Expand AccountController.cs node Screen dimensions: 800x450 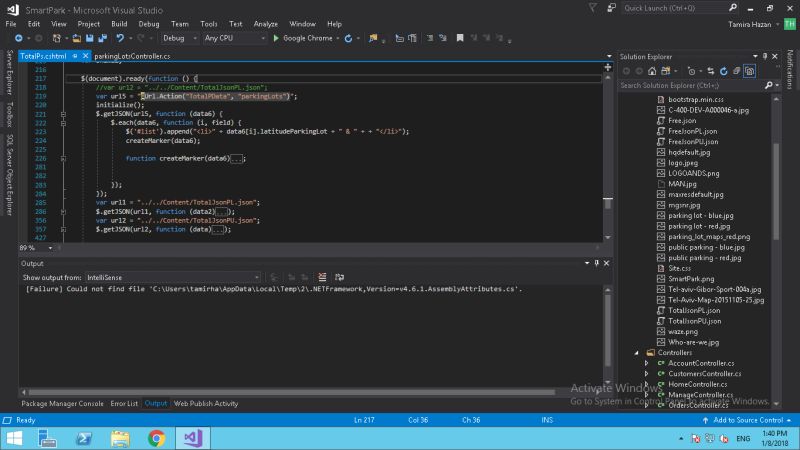(x=646, y=364)
